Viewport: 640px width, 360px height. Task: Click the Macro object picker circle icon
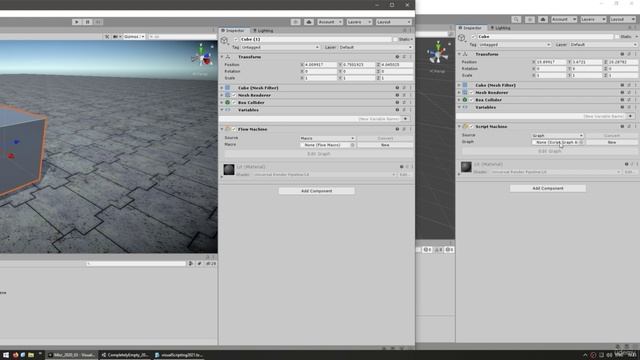[353, 145]
